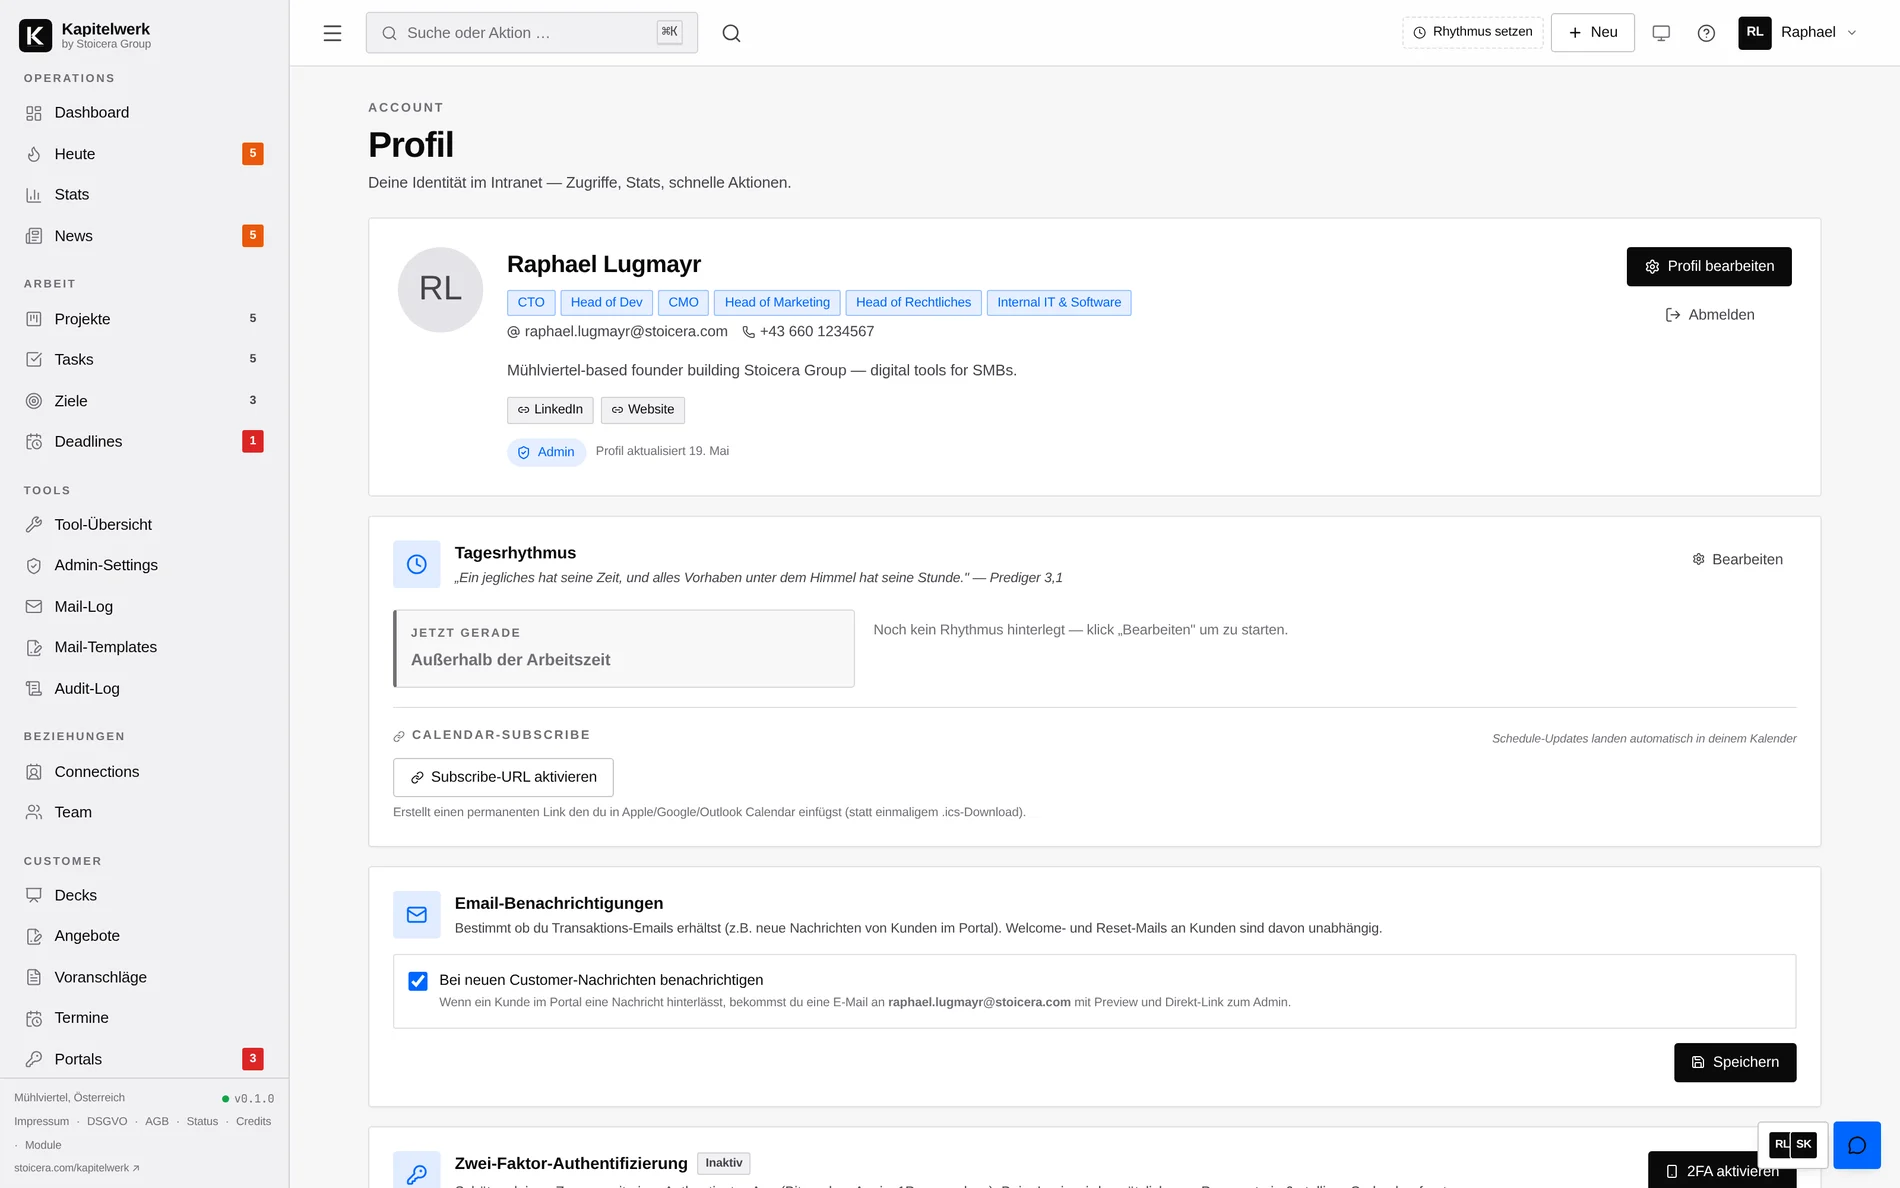This screenshot has width=1900, height=1188.
Task: Click the SK presence avatar
Action: pyautogui.click(x=1804, y=1145)
